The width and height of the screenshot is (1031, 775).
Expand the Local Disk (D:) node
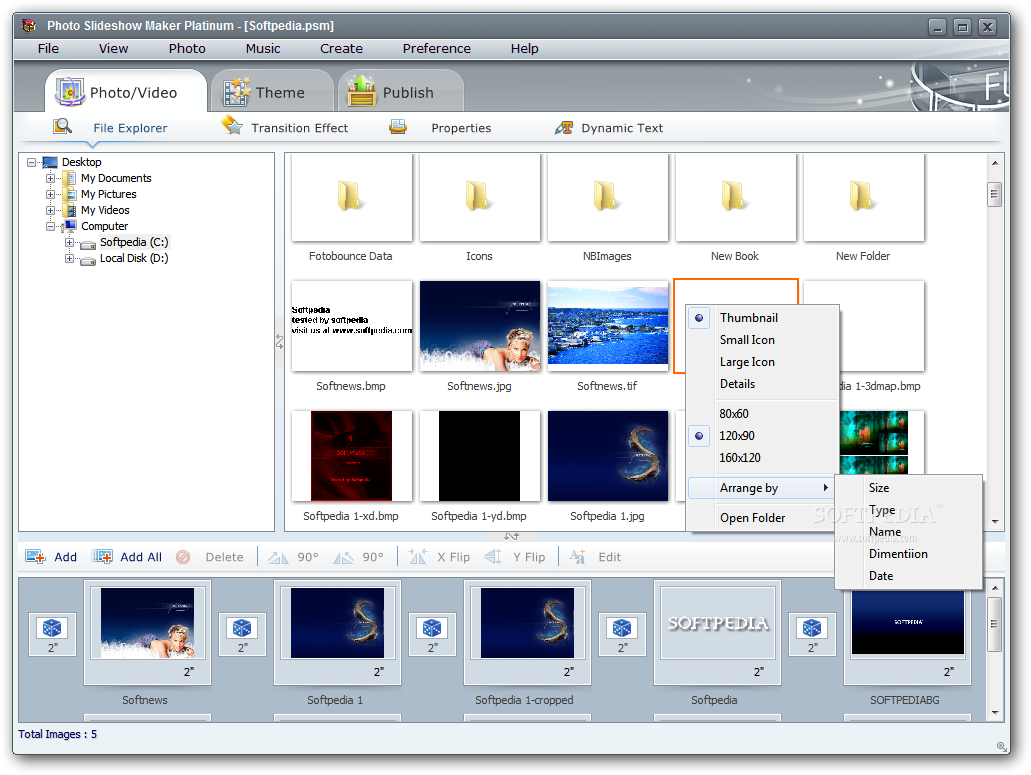[x=70, y=258]
